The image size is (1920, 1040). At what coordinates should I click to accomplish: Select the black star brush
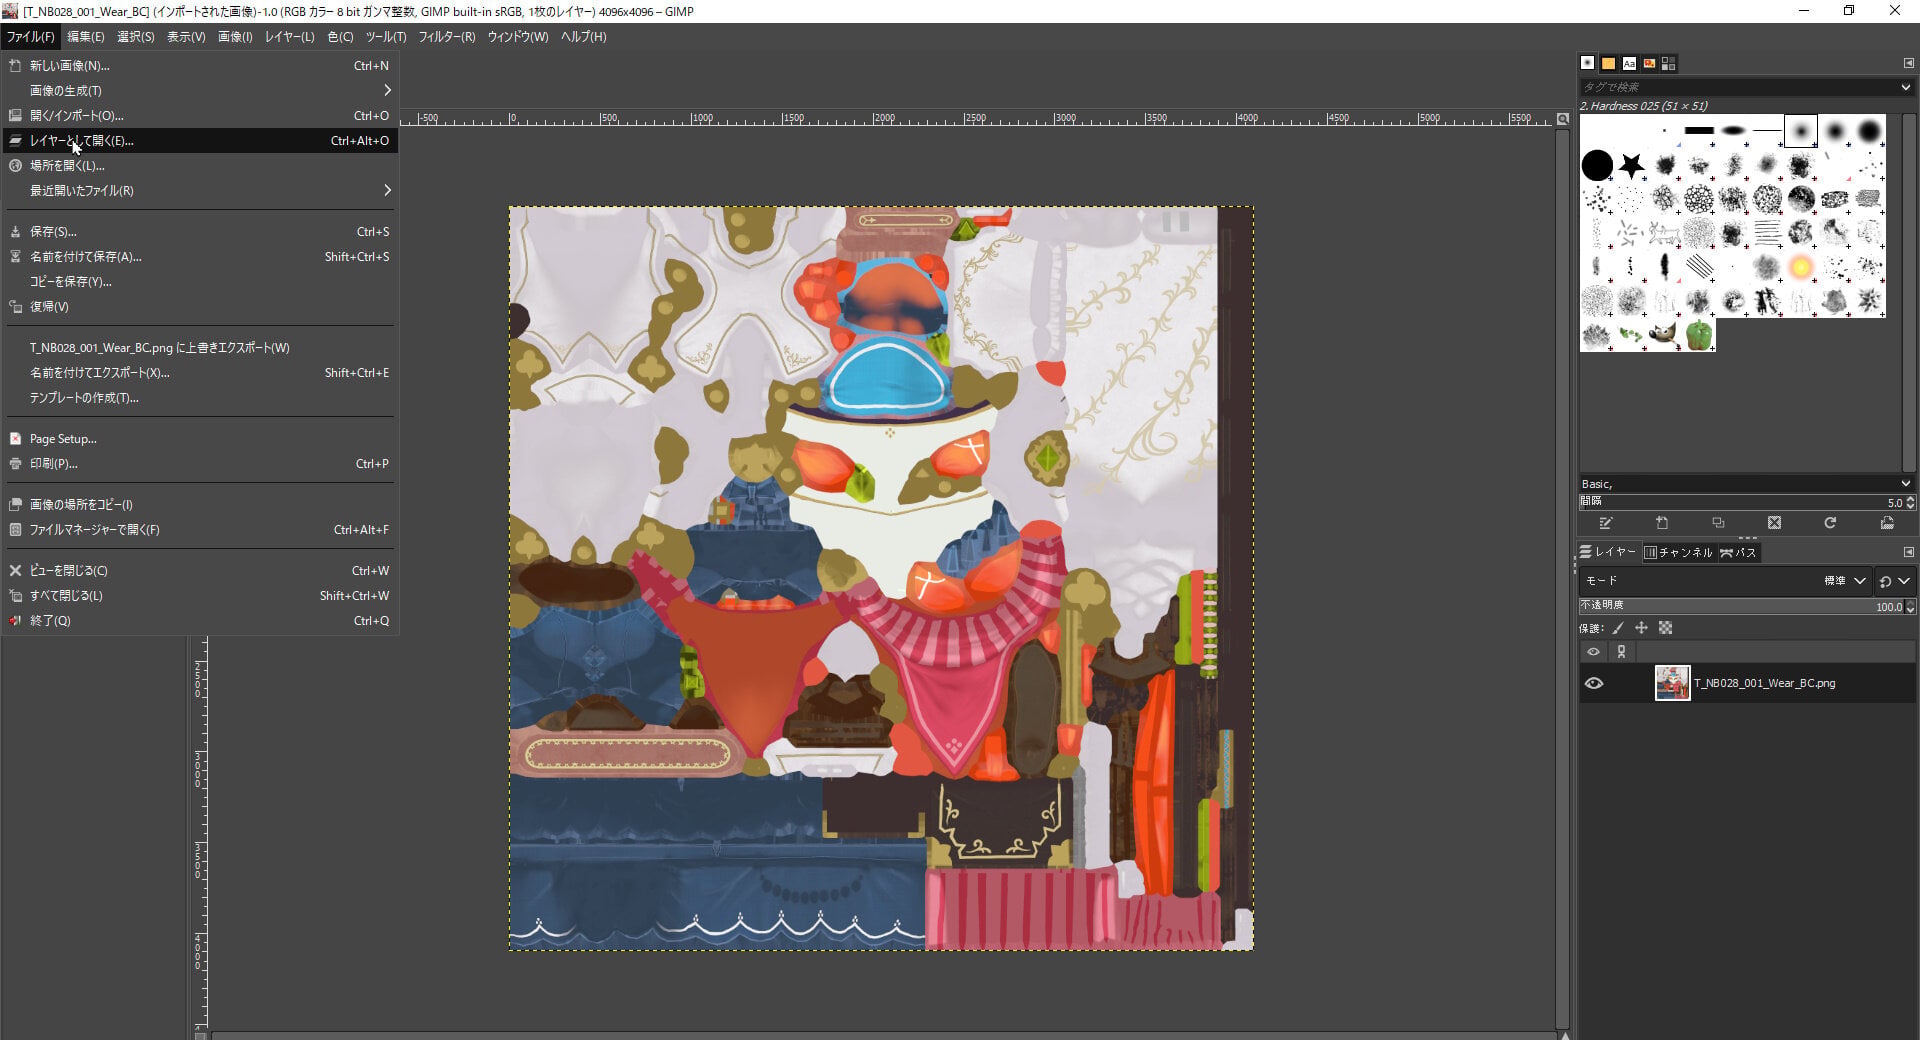(1631, 165)
